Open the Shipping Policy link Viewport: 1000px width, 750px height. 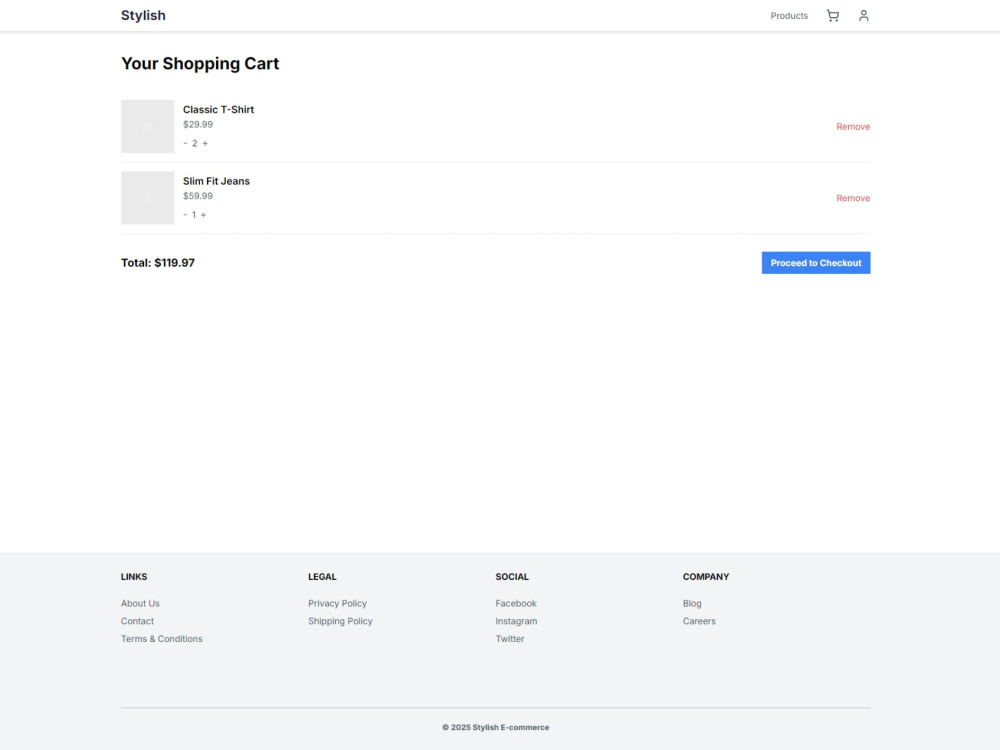tap(340, 621)
